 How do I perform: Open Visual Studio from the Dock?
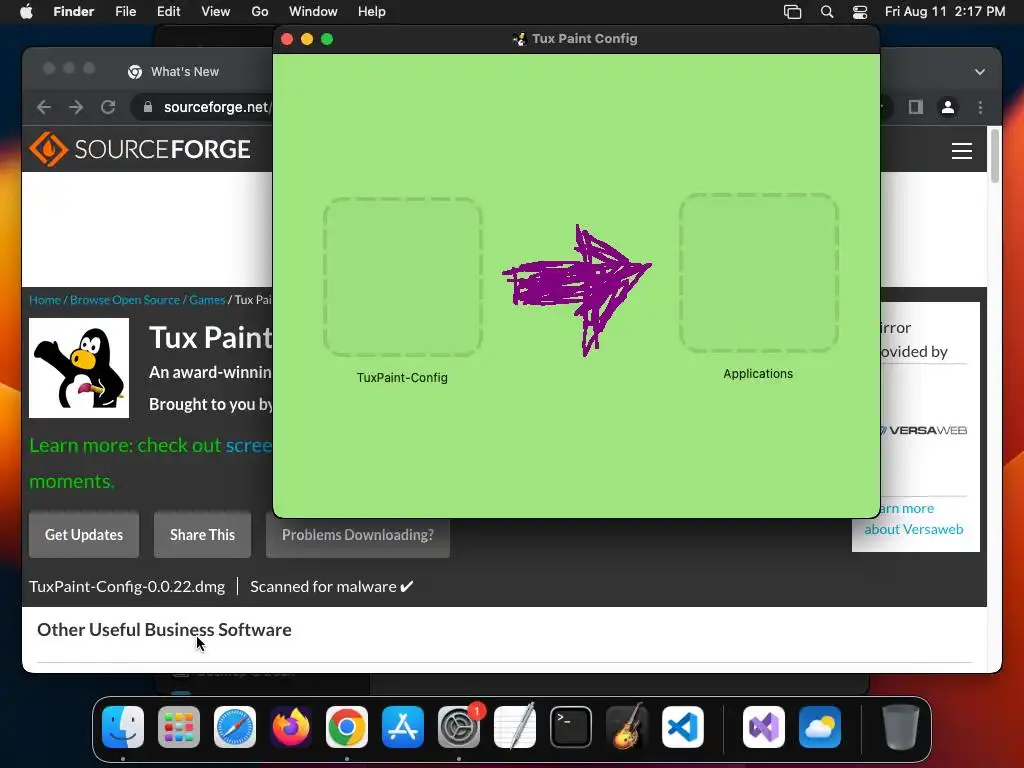click(764, 727)
